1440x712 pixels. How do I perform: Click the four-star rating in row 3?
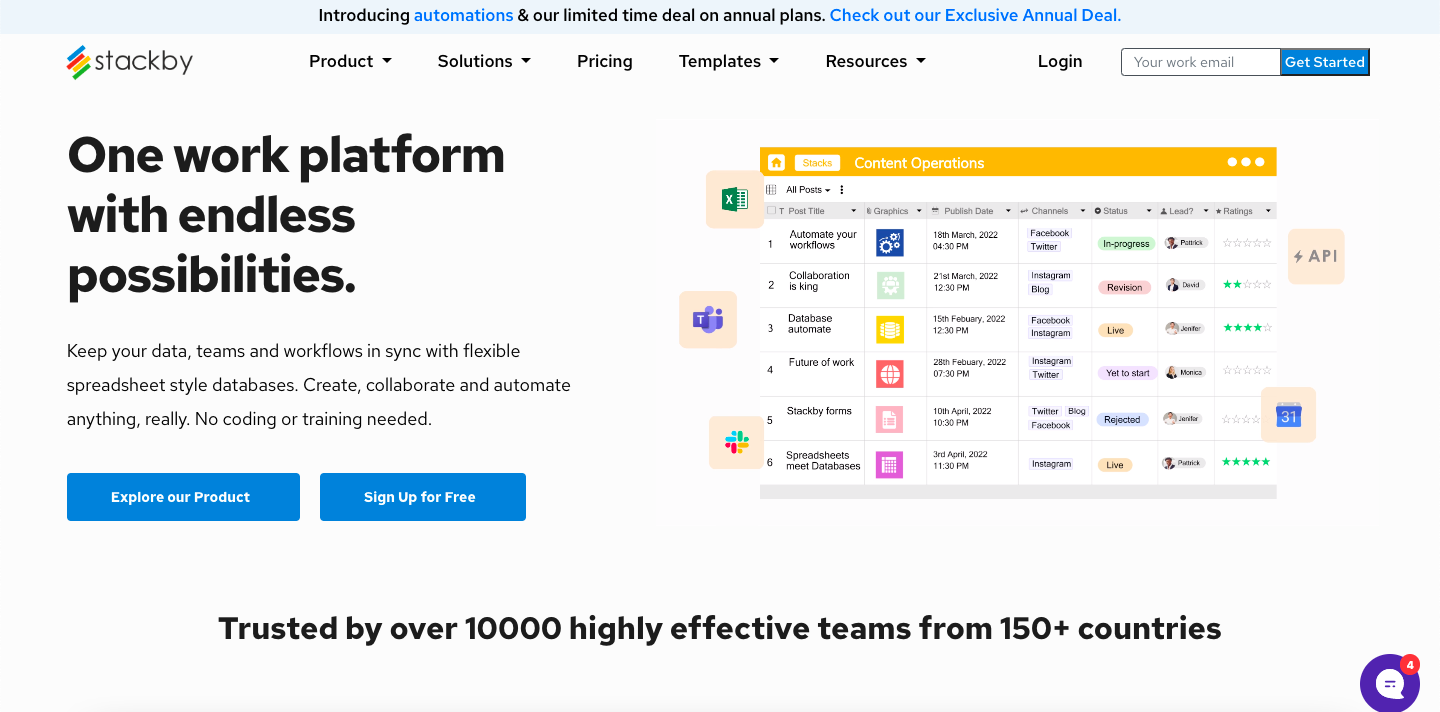(x=1247, y=328)
